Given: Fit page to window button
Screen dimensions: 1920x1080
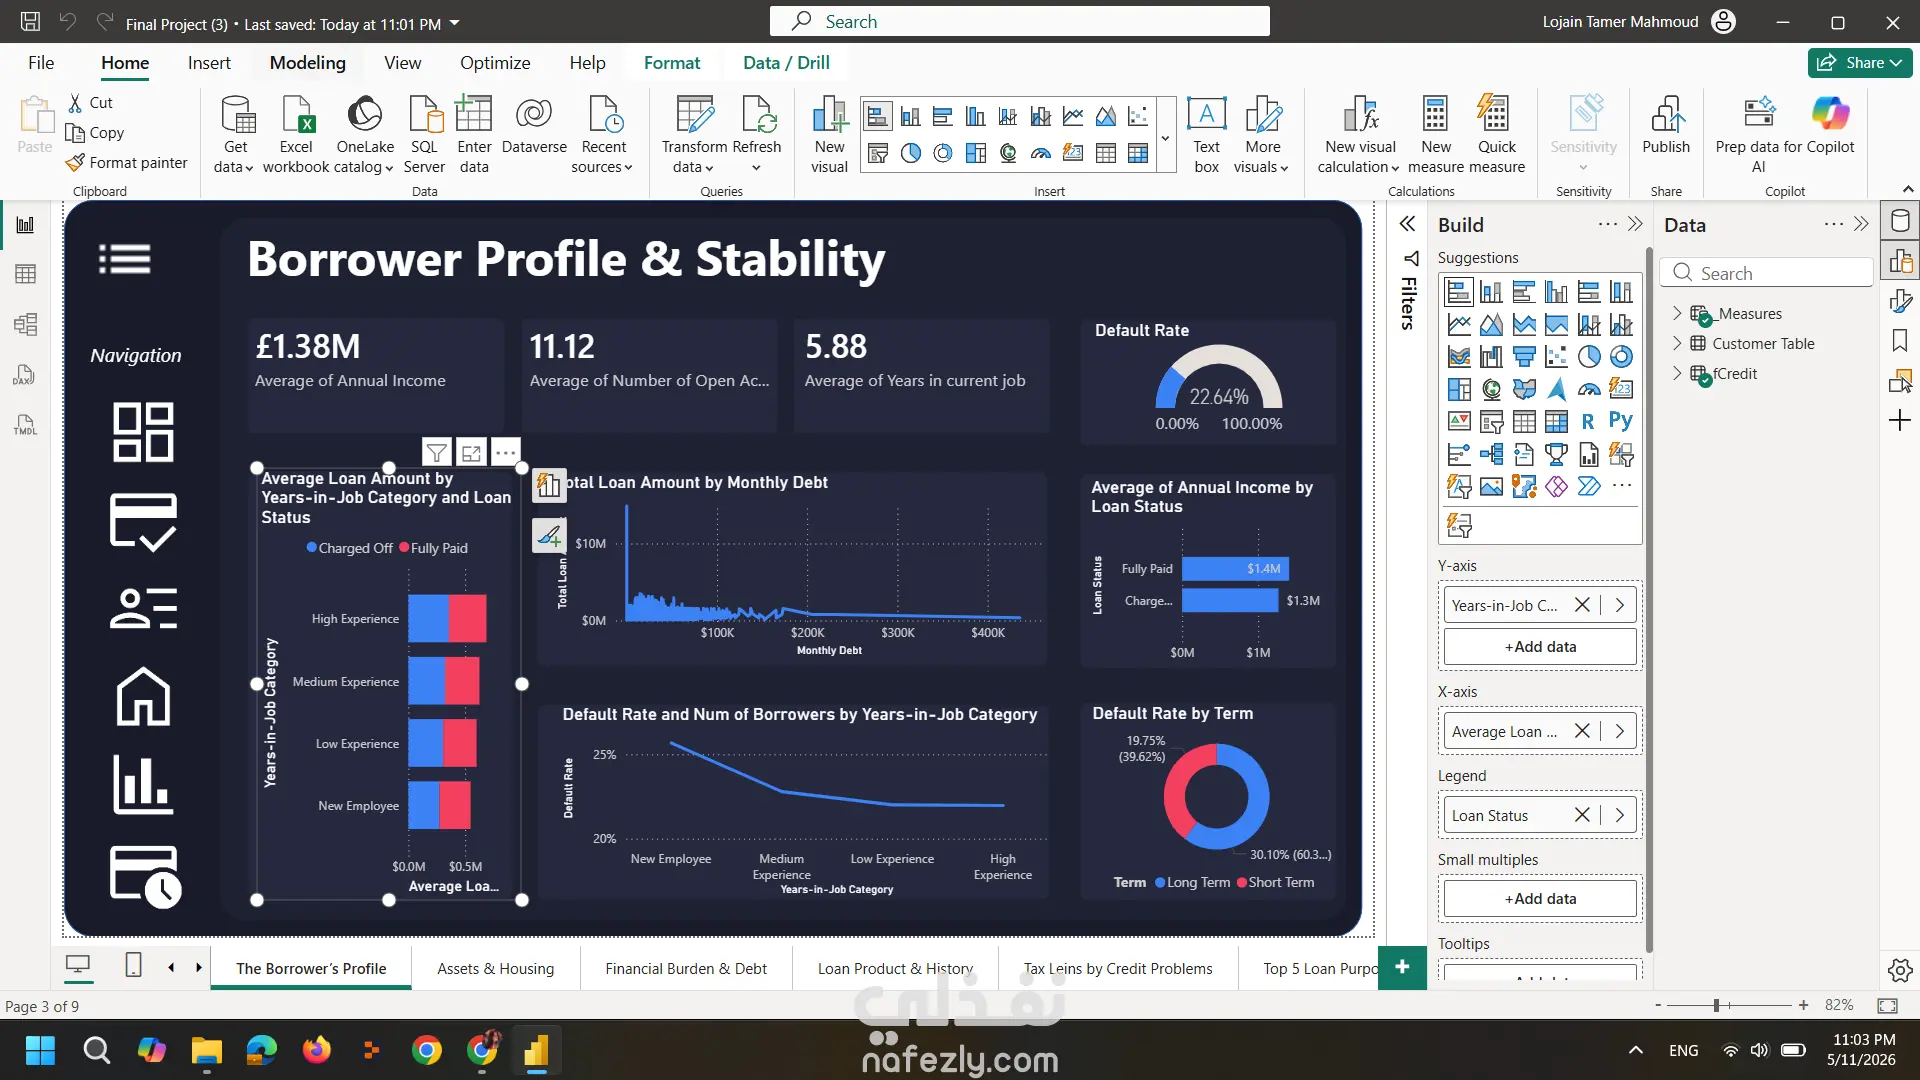Looking at the screenshot, I should click(x=1888, y=1005).
